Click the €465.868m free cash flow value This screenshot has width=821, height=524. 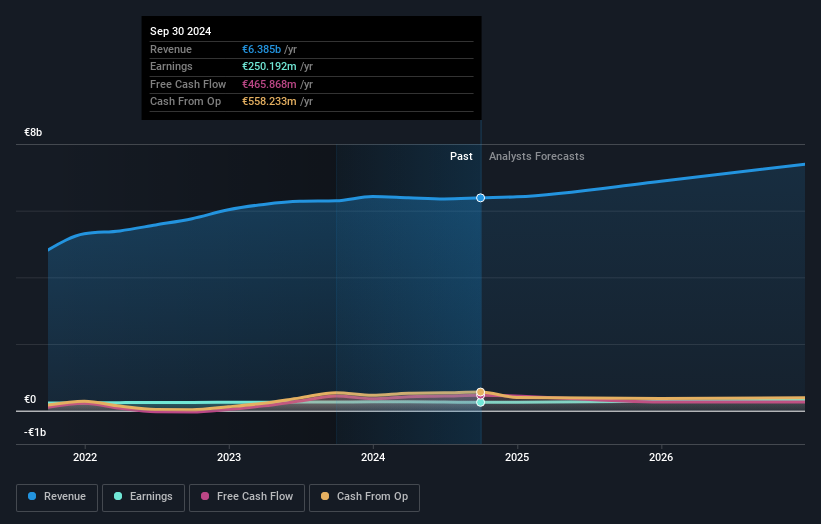pos(269,84)
